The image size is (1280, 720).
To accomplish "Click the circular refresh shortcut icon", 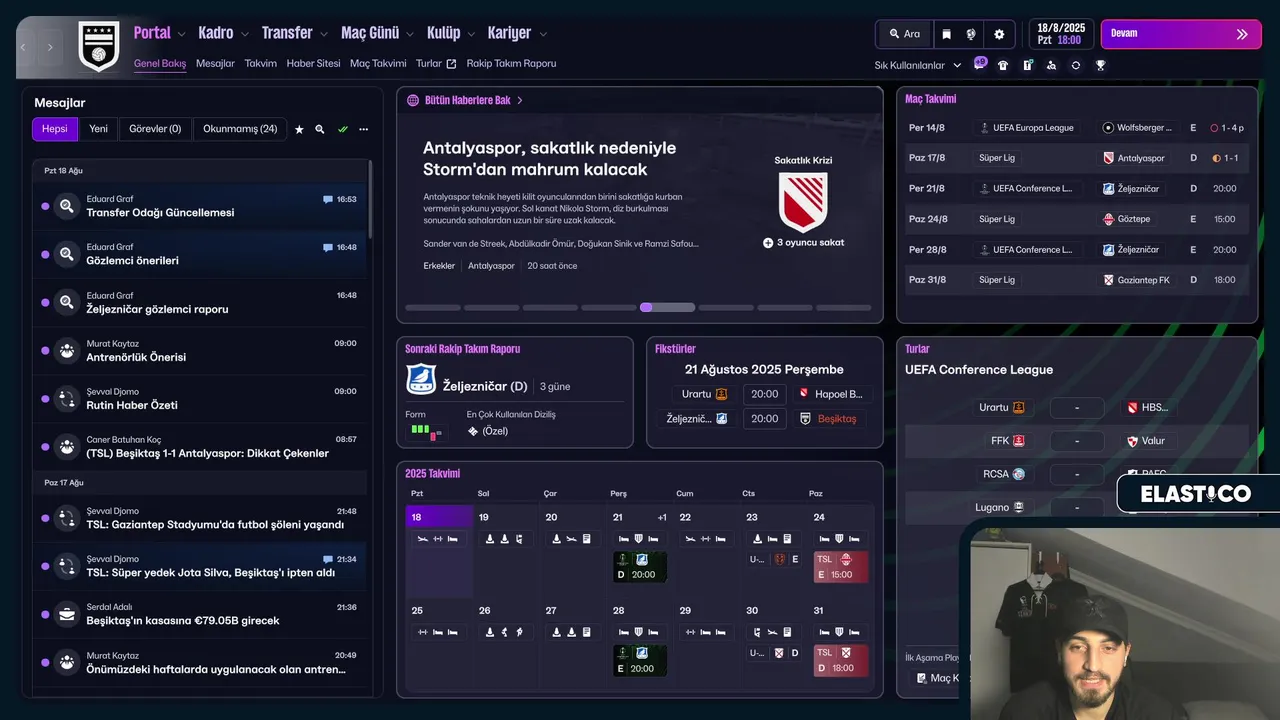I will point(1075,65).
